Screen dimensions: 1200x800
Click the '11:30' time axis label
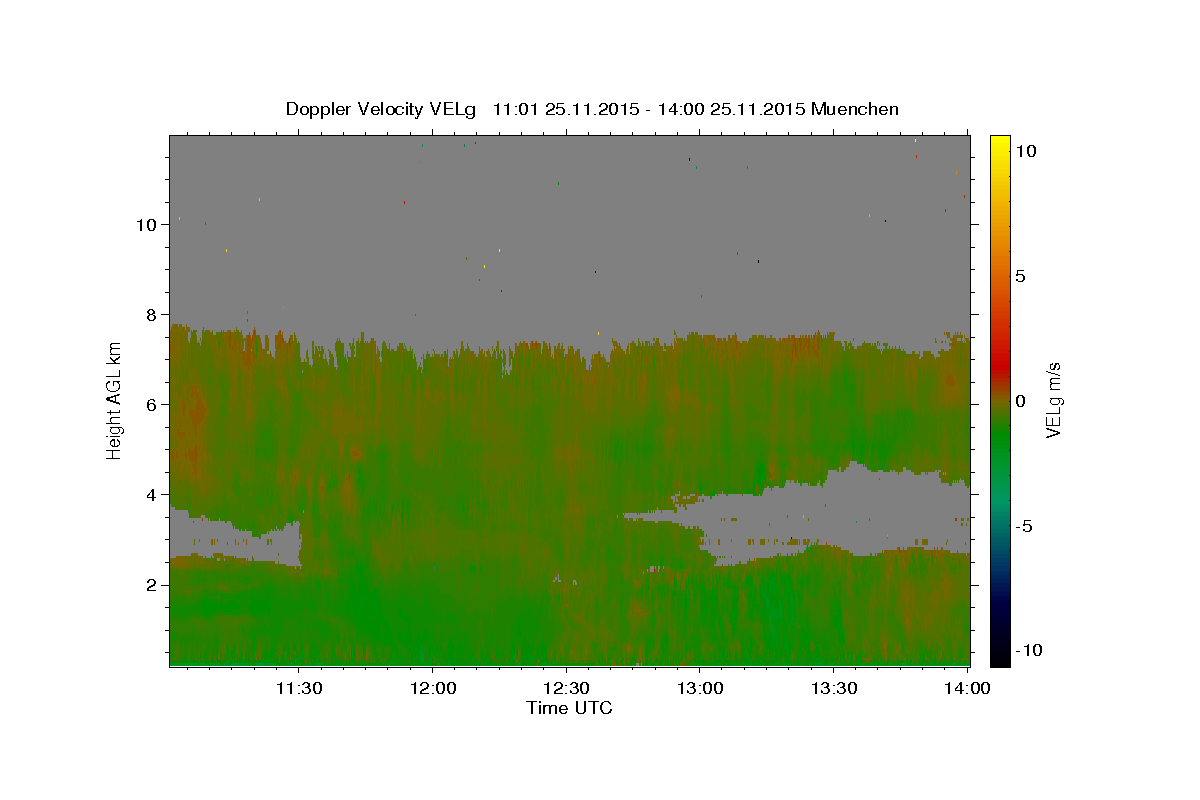(x=299, y=689)
